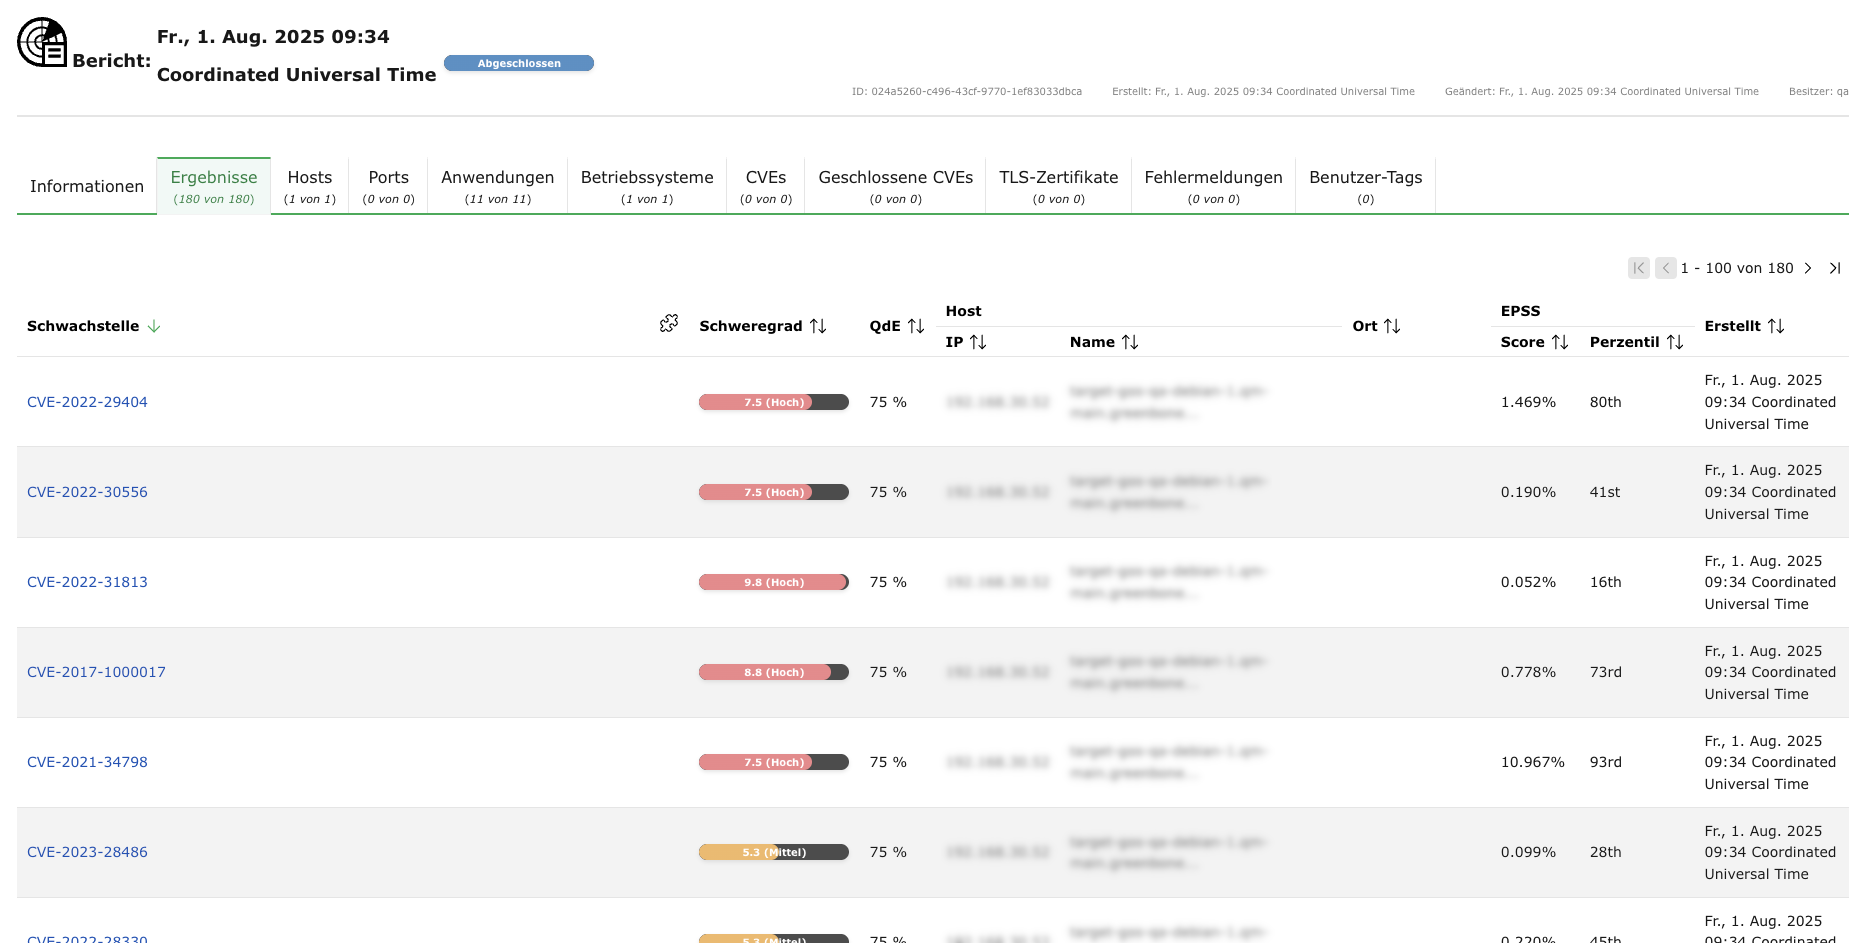Sort by QdE column arrows
1859x943 pixels.
915,326
